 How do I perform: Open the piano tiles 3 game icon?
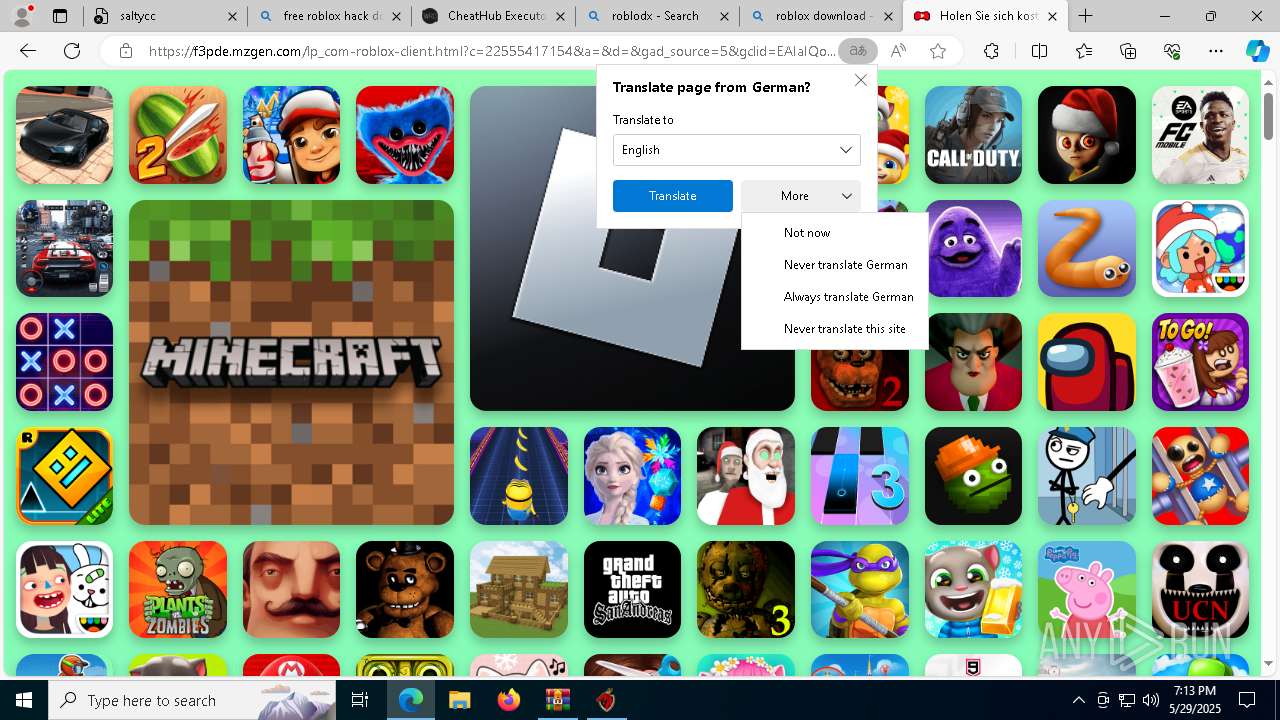pyautogui.click(x=860, y=476)
